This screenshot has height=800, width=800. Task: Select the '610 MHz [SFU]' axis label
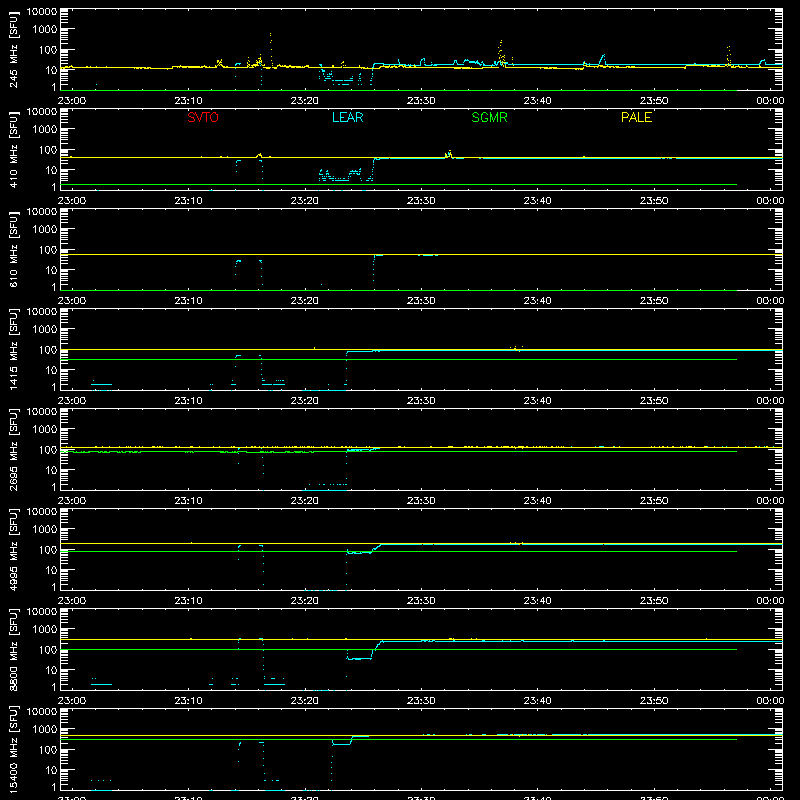[14, 249]
